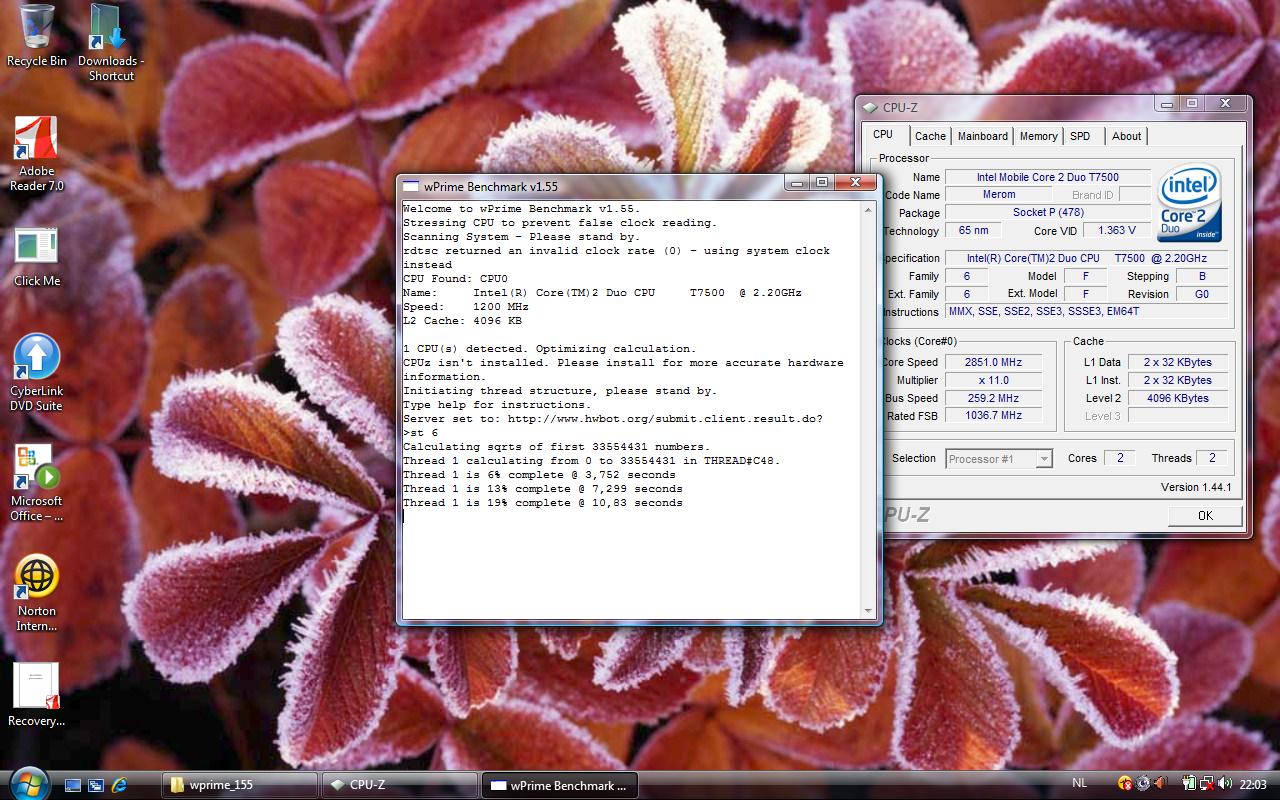Click the Revision value G0
The width and height of the screenshot is (1280, 800).
pyautogui.click(x=1202, y=294)
